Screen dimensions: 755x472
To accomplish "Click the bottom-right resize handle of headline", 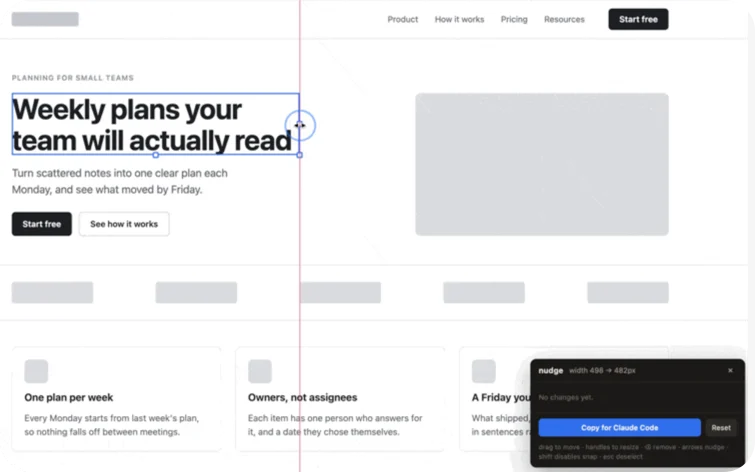I will pyautogui.click(x=299, y=155).
